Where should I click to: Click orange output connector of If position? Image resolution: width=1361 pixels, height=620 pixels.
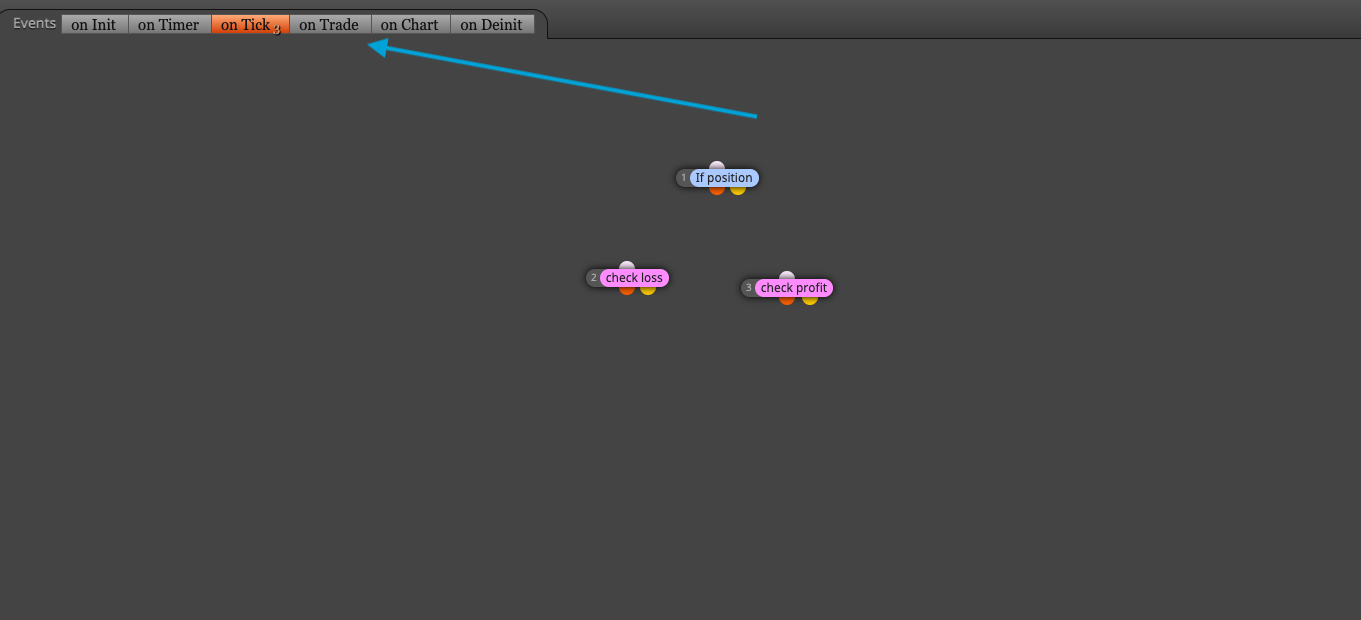[x=717, y=190]
